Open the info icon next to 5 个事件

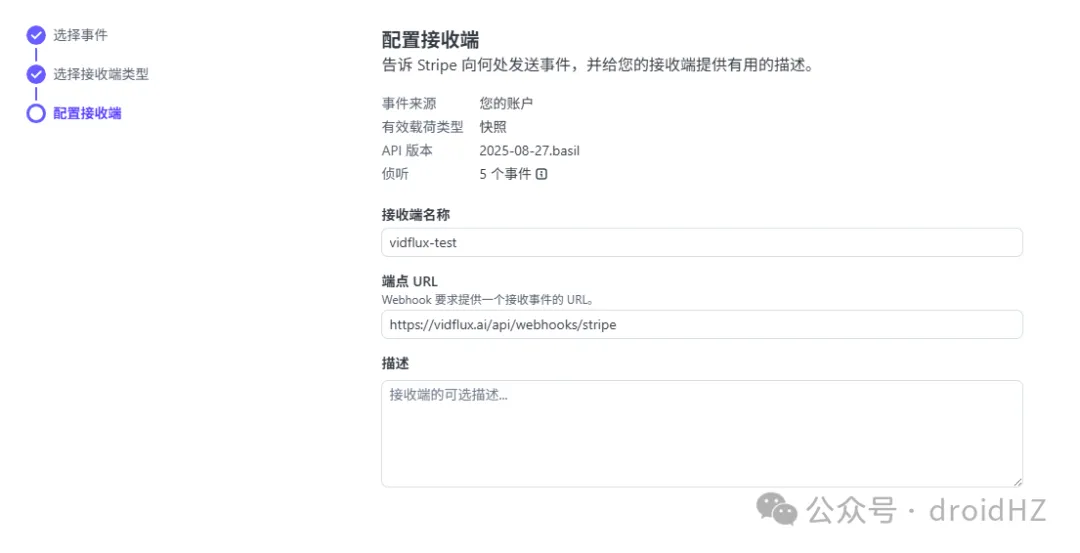[542, 174]
